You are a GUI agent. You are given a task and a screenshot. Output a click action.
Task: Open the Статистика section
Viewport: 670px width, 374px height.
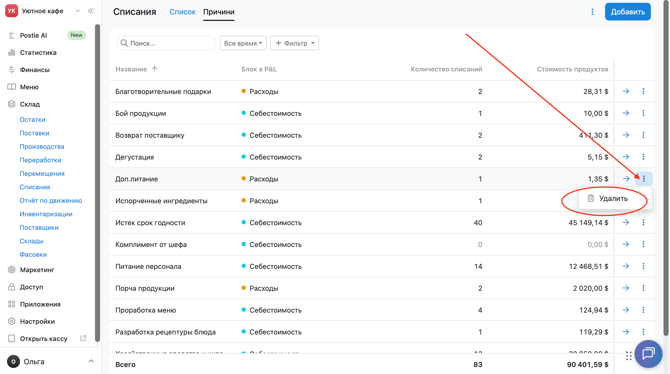(x=38, y=53)
